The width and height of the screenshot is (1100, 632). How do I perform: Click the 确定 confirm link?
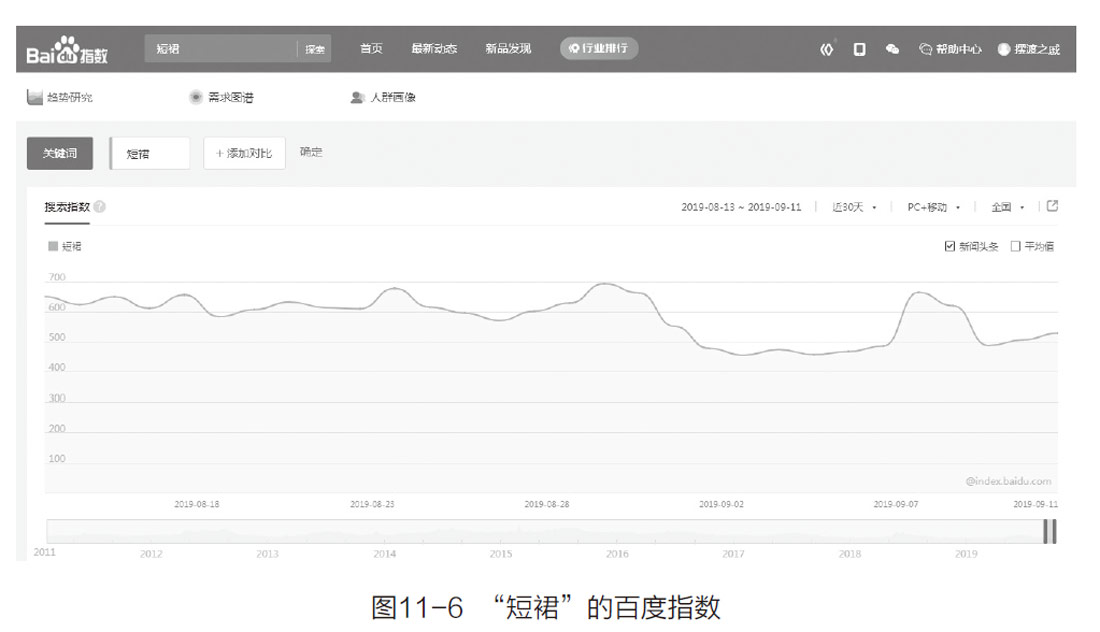[x=311, y=153]
